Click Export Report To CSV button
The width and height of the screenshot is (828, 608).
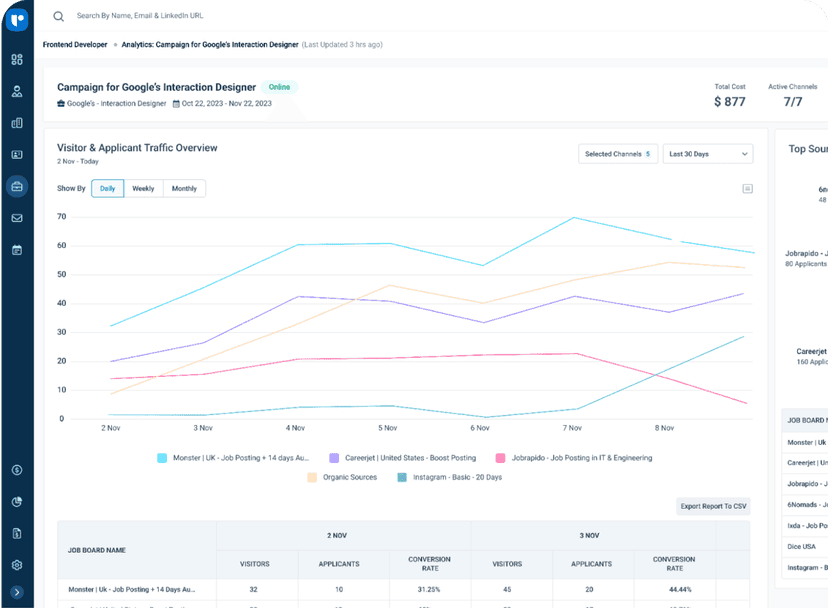coord(713,506)
